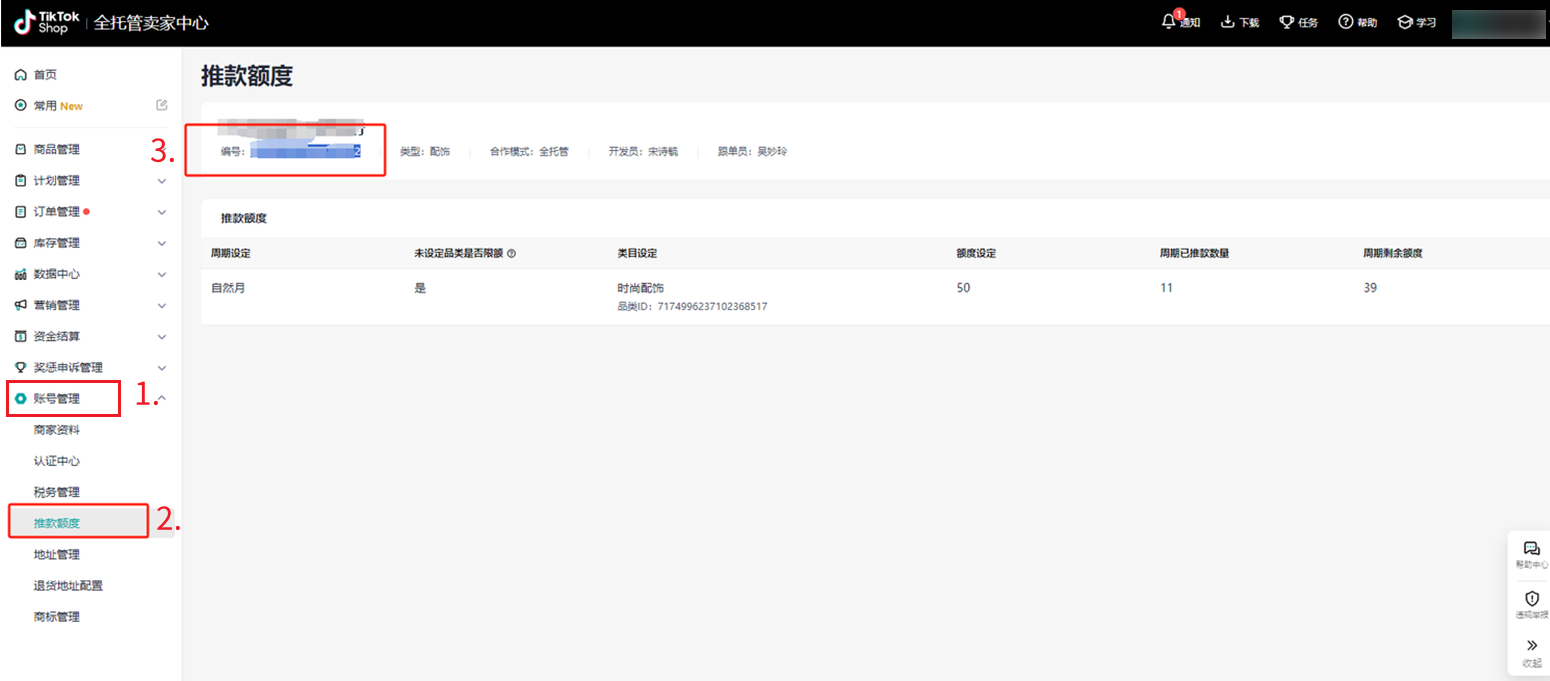Click info icon next to 未设定品类是否限额
Viewport: 1550px width, 681px height.
[x=511, y=254]
